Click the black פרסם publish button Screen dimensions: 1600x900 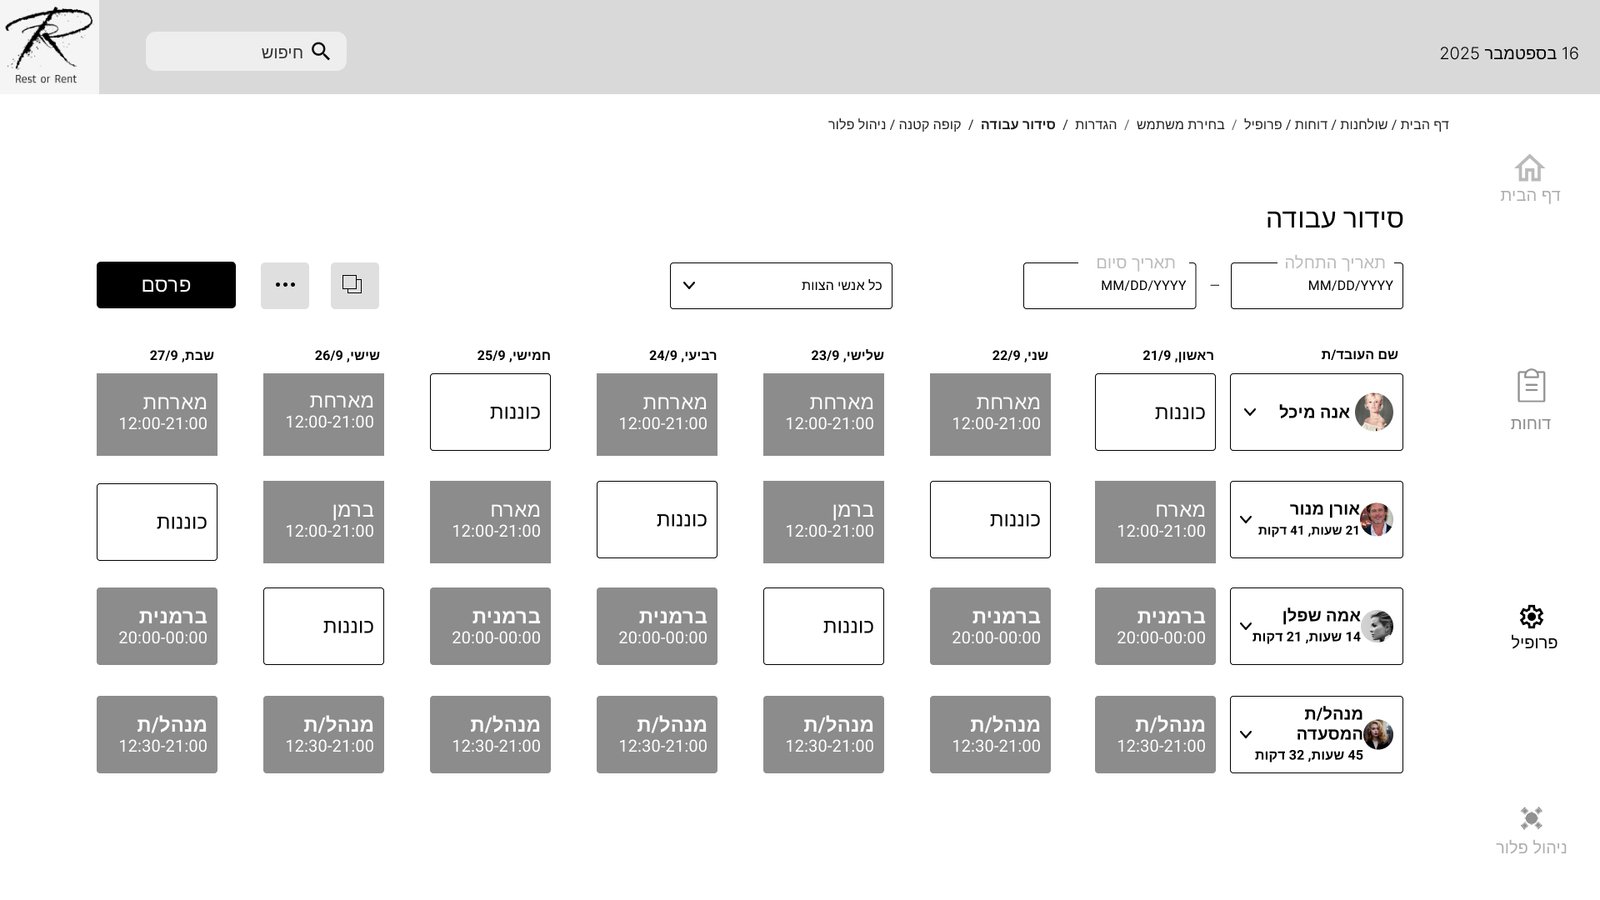[x=166, y=286]
